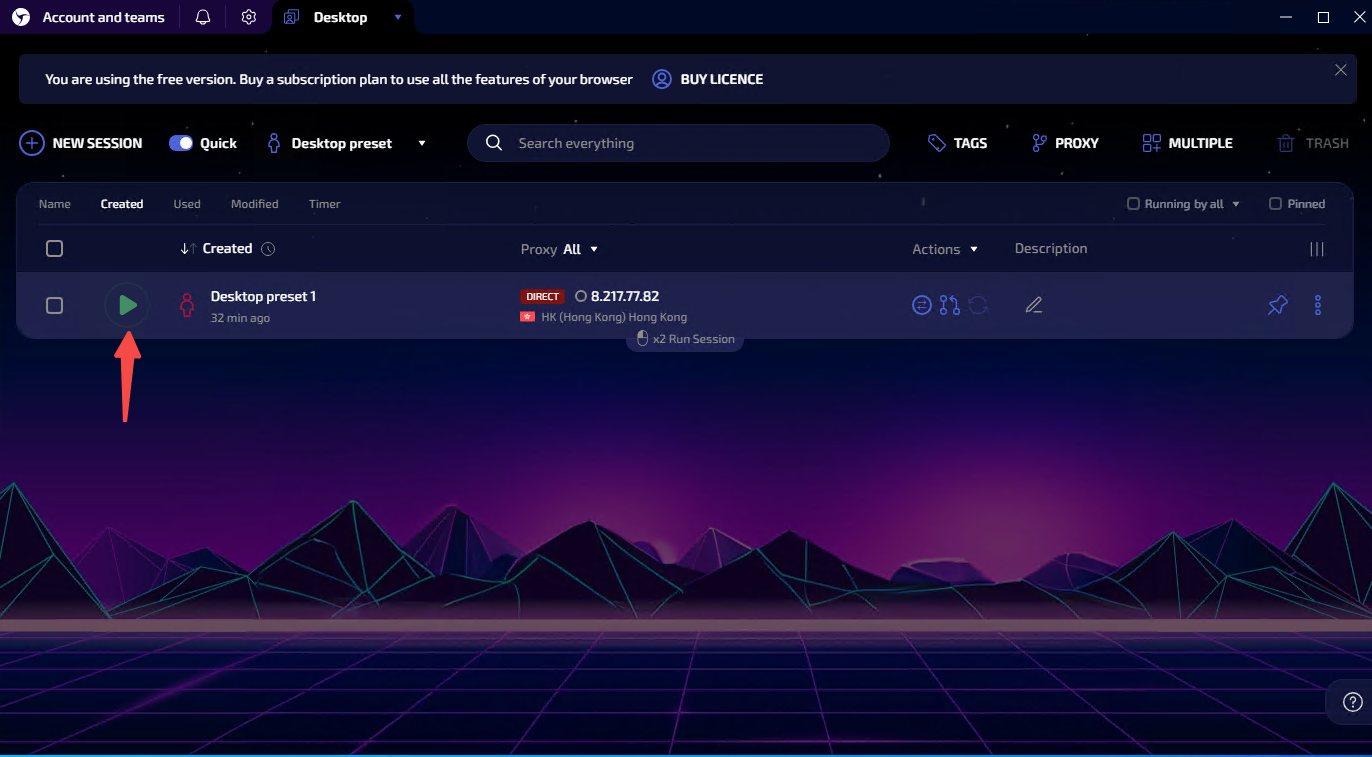Expand the Actions column dropdown

pyautogui.click(x=974, y=249)
